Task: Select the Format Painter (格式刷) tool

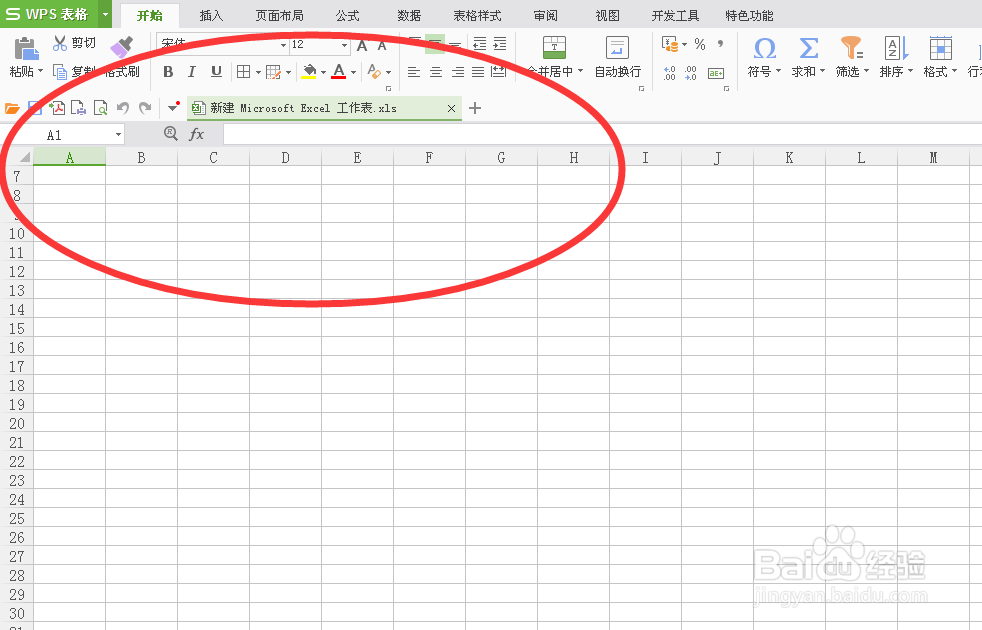Action: [122, 57]
